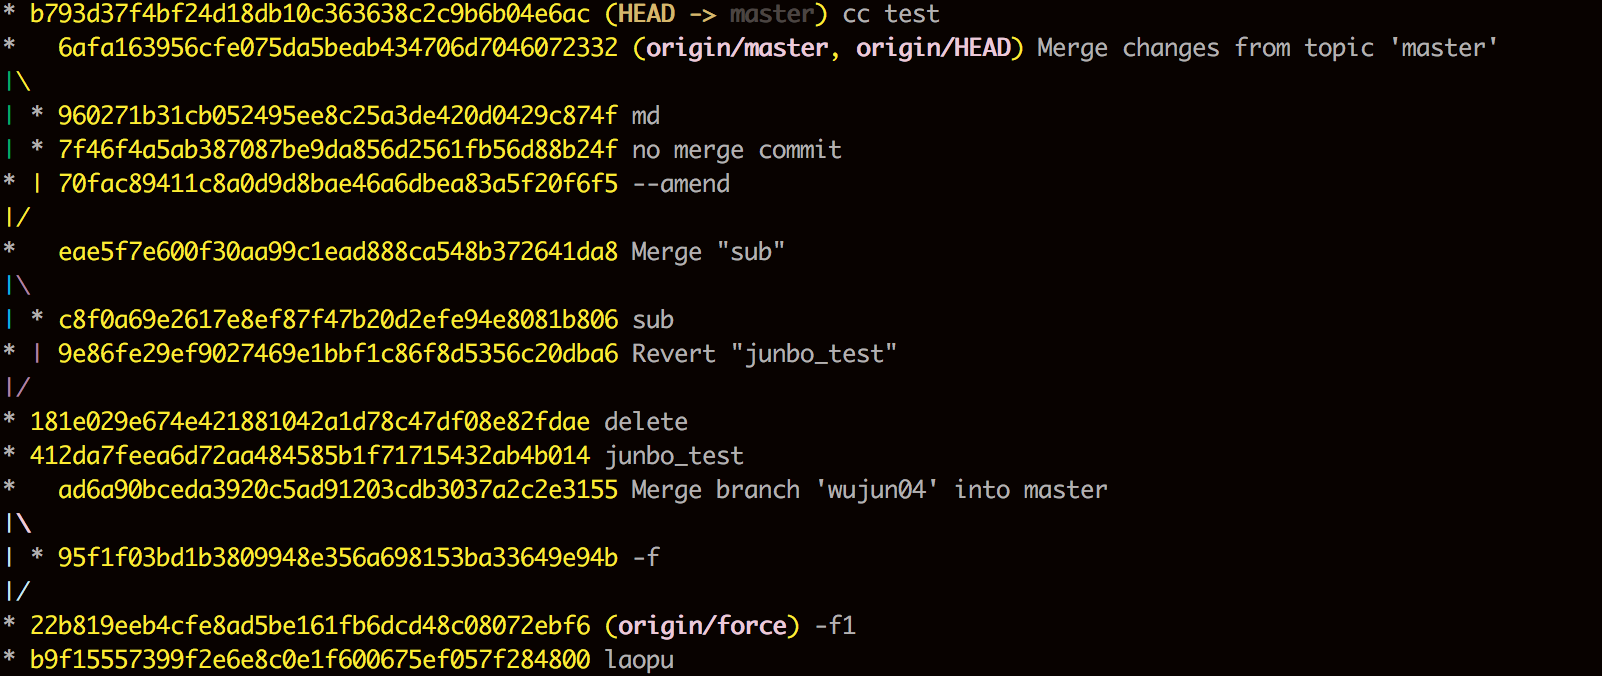Select commit hash 22b819ee

point(310,626)
